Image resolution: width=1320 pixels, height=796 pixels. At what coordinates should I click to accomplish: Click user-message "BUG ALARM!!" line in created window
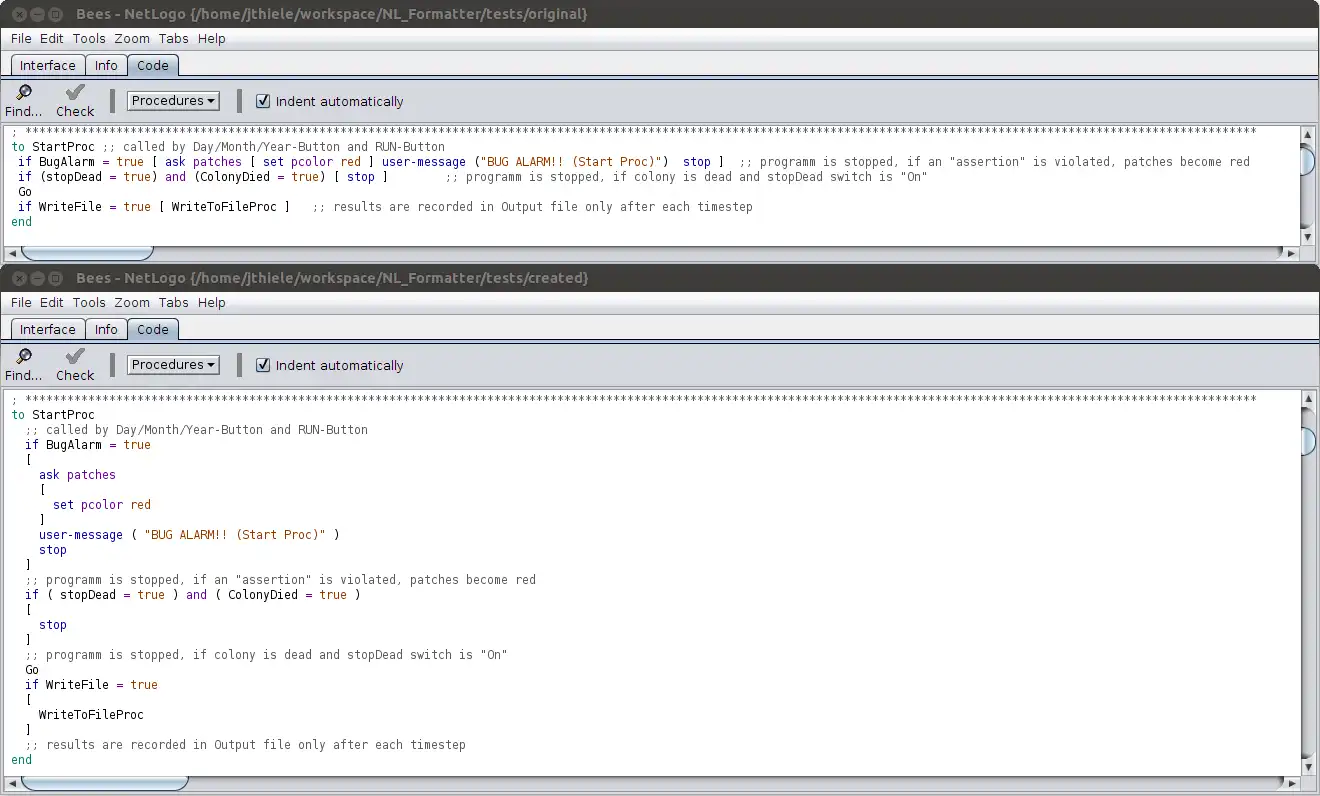[189, 535]
